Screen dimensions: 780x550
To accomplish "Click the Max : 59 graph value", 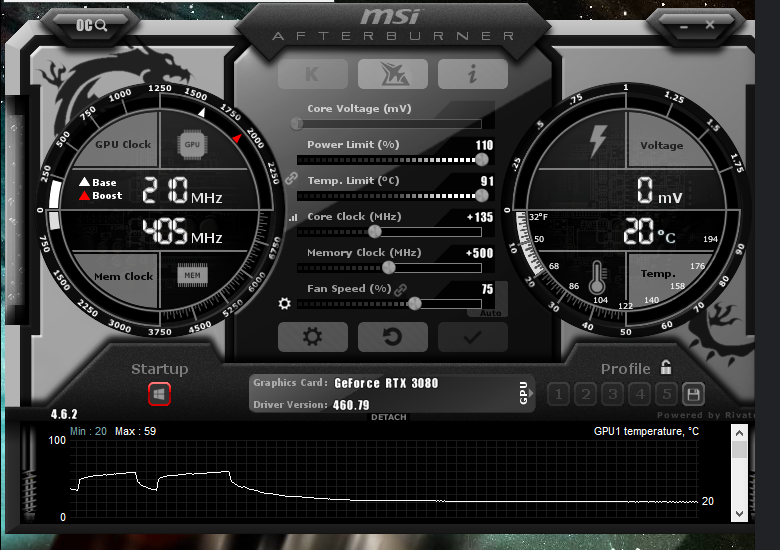I will (x=135, y=431).
